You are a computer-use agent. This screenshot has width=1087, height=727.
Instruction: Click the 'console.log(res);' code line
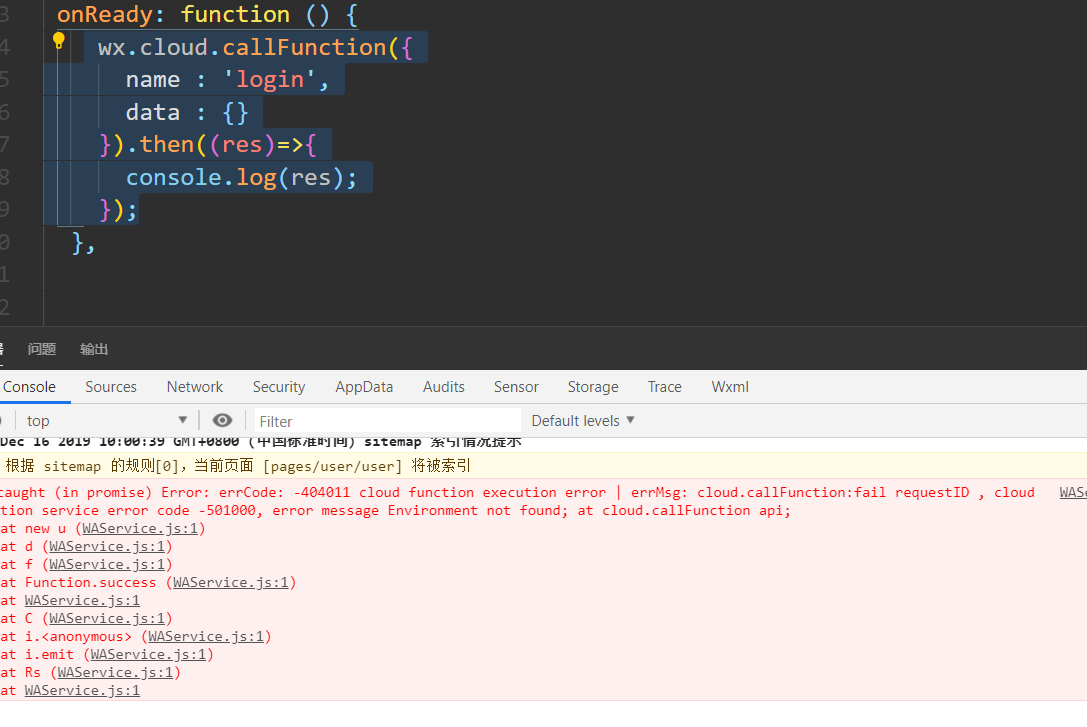(x=241, y=177)
